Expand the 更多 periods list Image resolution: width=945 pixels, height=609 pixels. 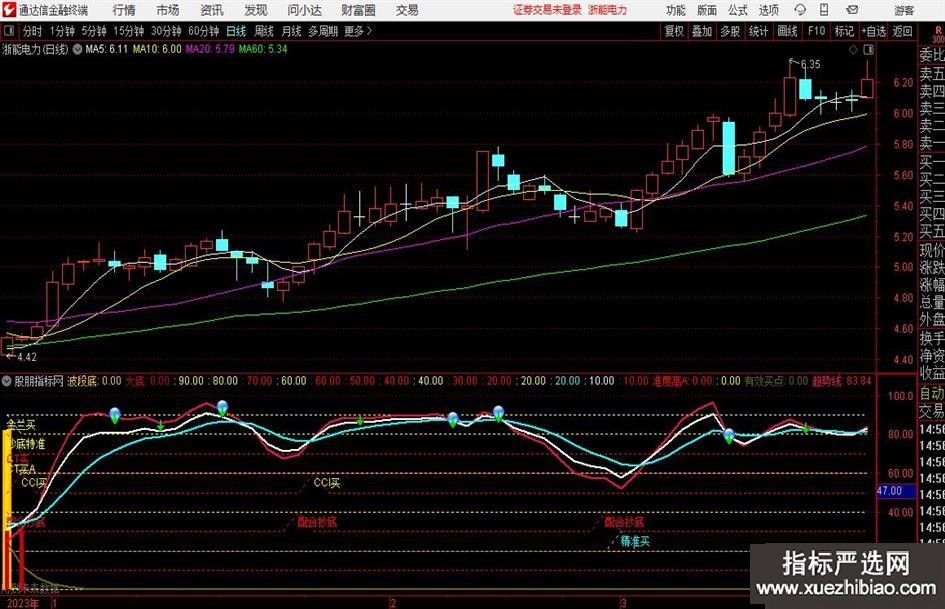coord(358,31)
